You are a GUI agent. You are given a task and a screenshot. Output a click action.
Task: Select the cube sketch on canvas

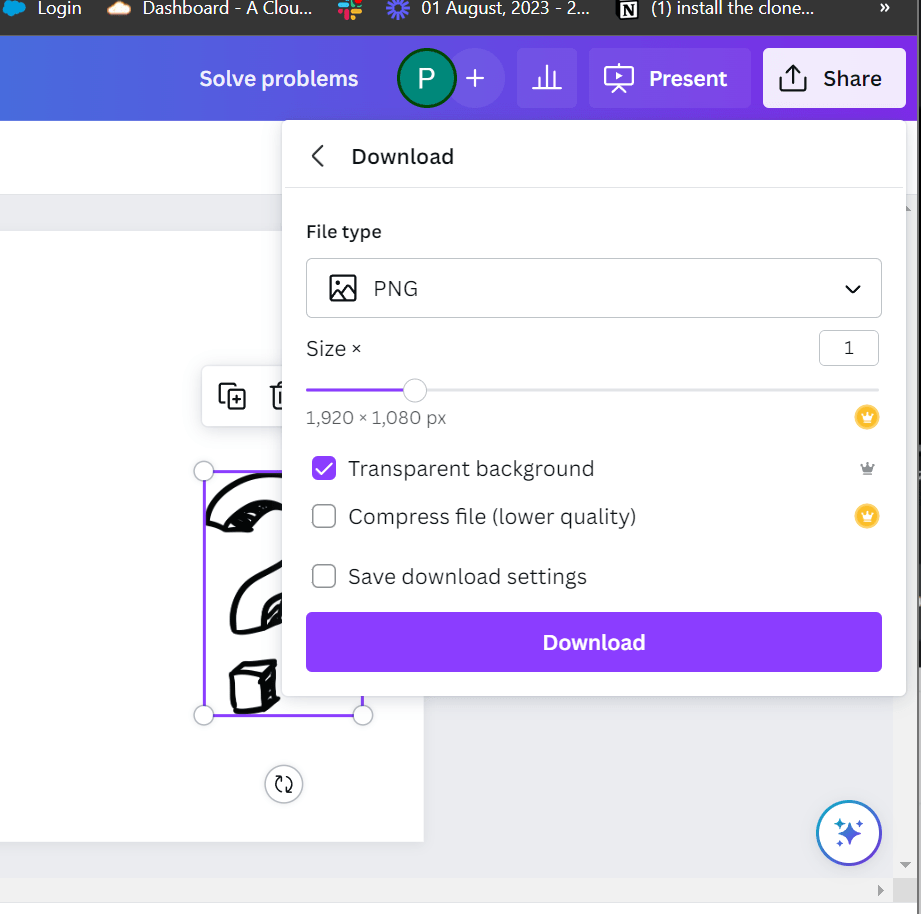pos(253,686)
